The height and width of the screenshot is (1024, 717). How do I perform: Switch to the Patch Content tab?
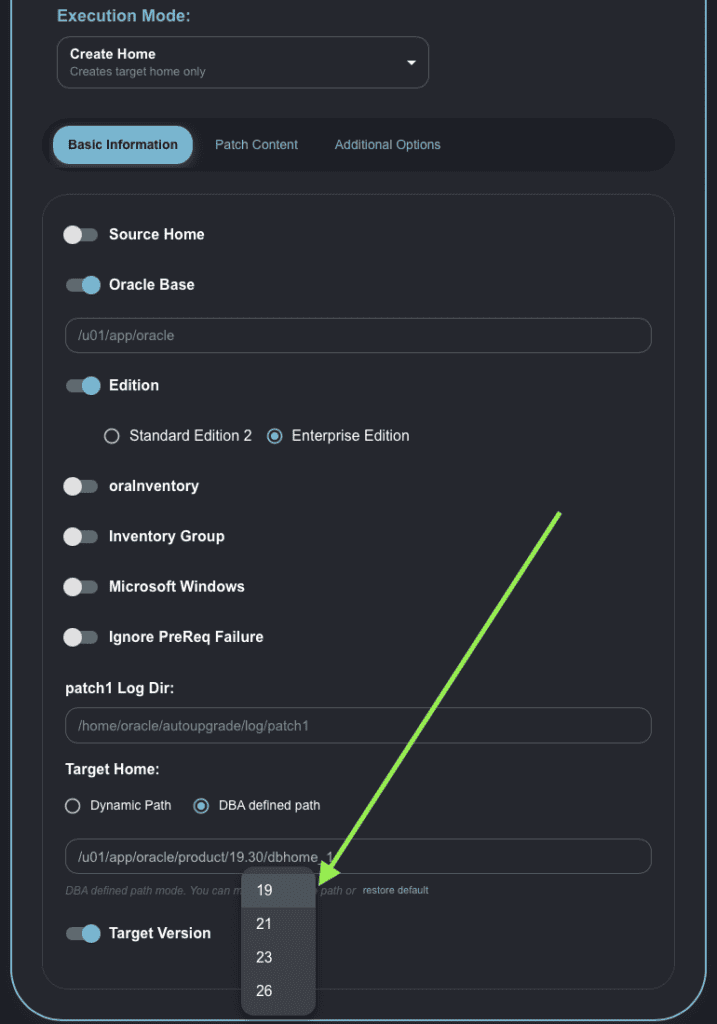click(256, 145)
